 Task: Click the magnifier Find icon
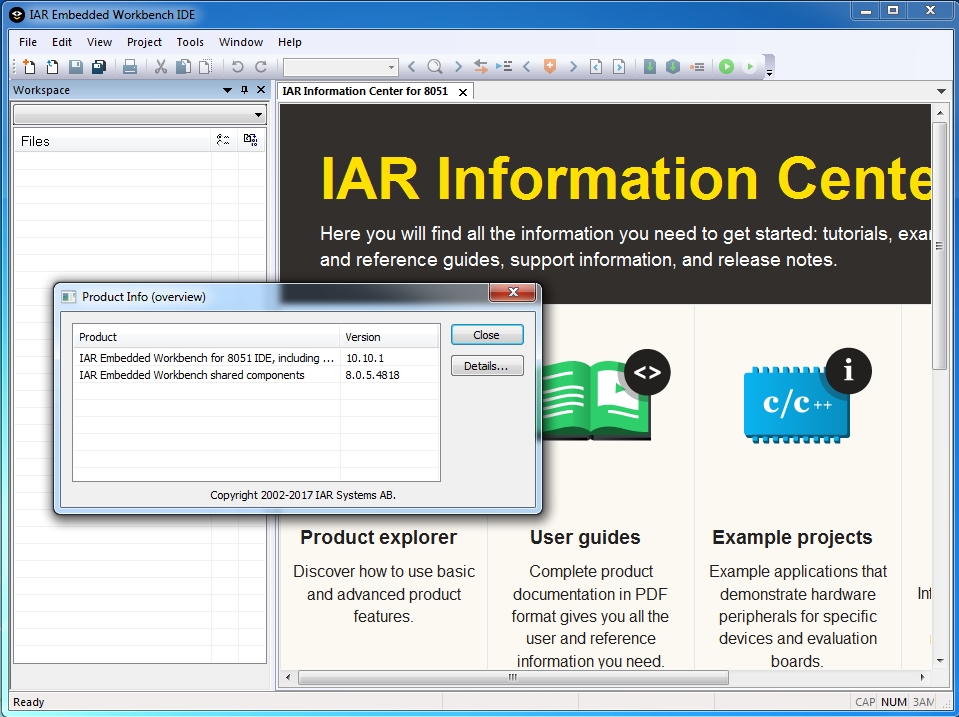435,67
